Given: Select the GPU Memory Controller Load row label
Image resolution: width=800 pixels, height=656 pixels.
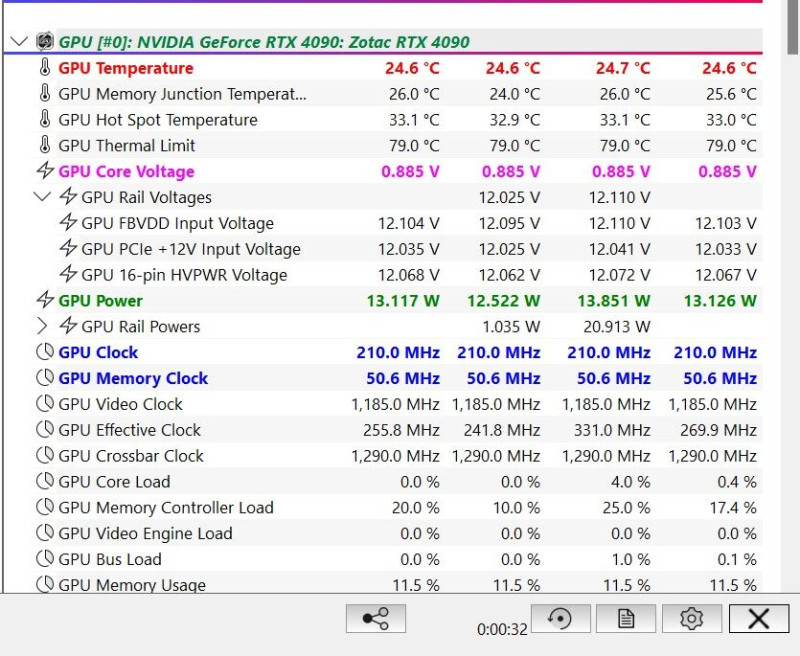Looking at the screenshot, I should (x=166, y=508).
